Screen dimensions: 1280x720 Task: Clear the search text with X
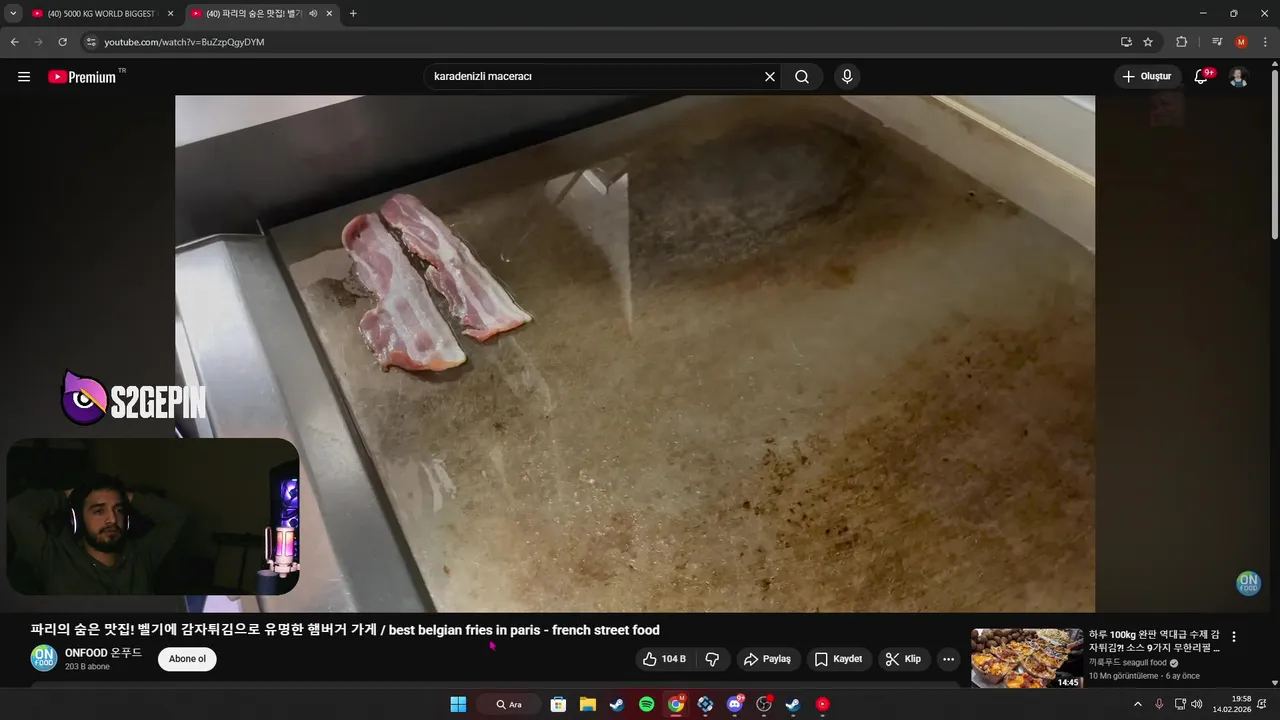[x=770, y=77]
